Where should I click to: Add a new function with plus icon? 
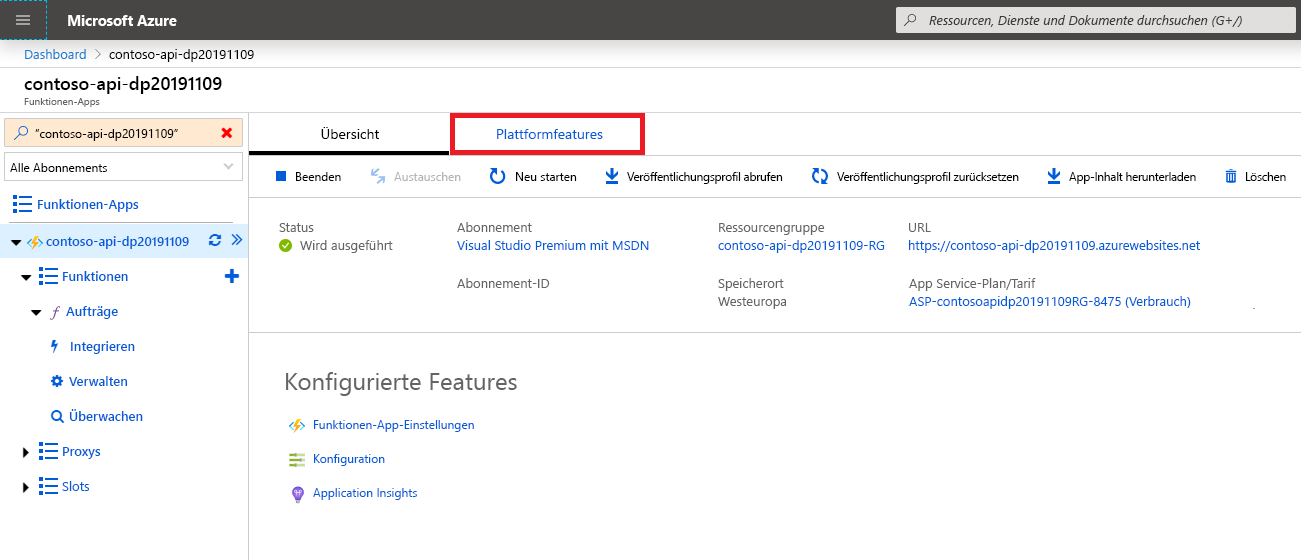tap(231, 276)
